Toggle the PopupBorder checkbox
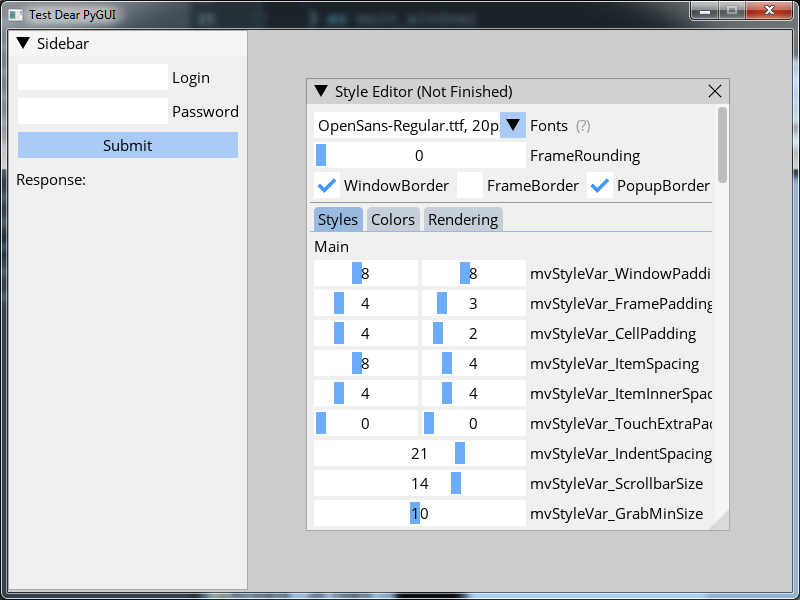The image size is (800, 600). coord(599,185)
